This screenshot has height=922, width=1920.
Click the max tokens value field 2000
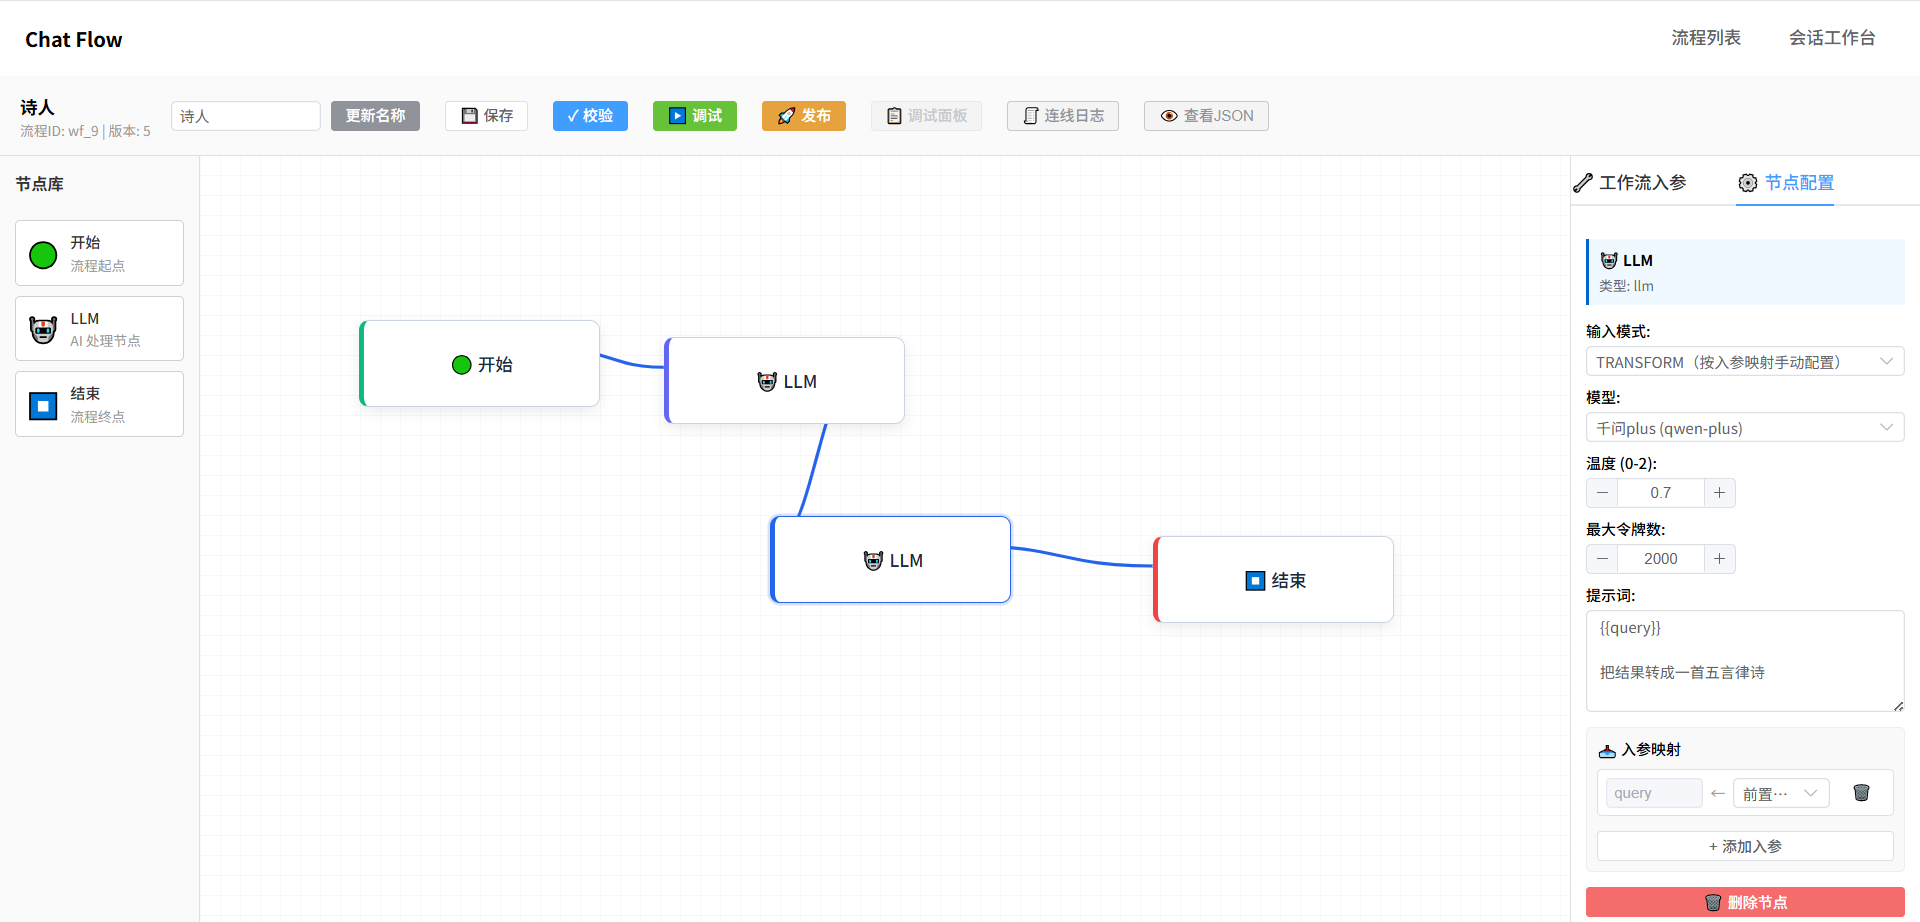(1661, 559)
